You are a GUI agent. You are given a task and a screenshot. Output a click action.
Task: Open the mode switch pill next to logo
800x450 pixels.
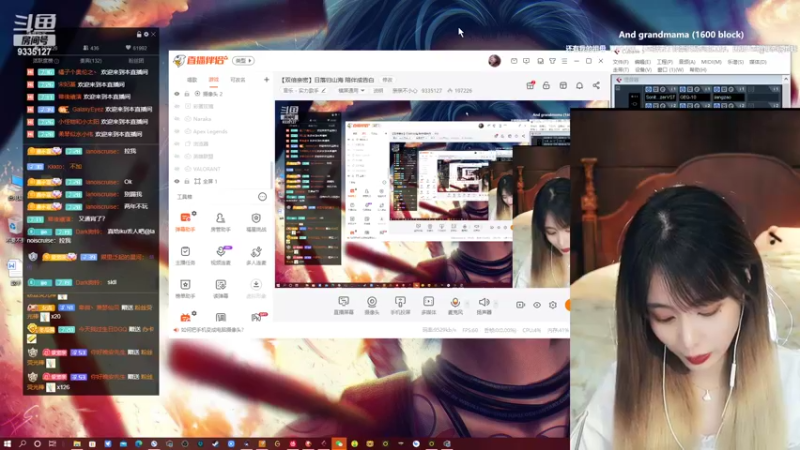point(243,61)
